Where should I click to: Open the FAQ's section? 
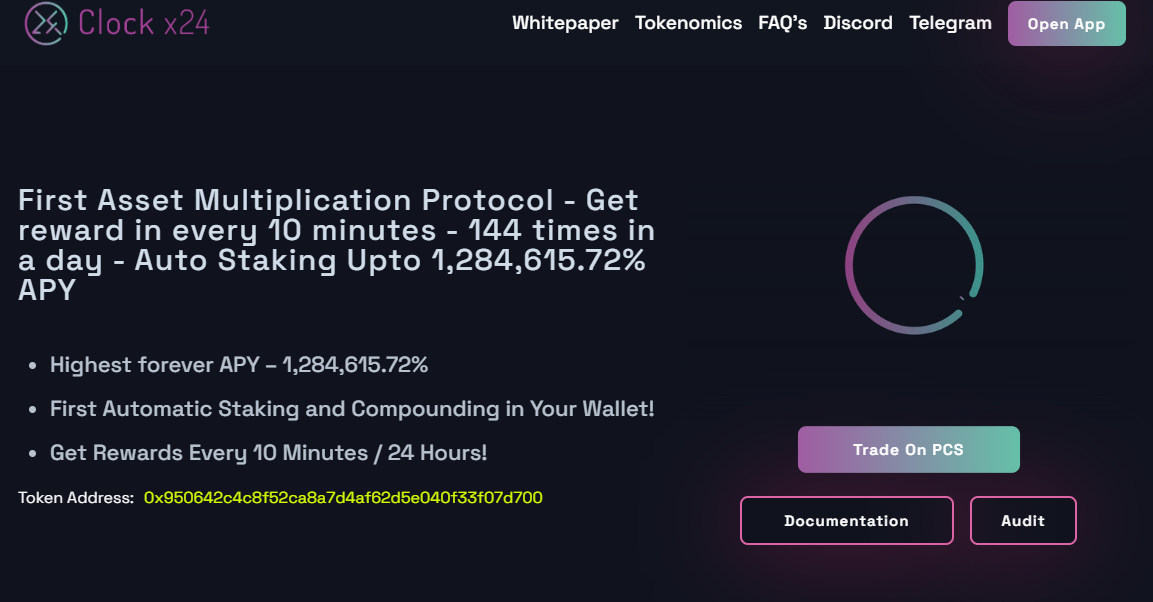tap(783, 23)
